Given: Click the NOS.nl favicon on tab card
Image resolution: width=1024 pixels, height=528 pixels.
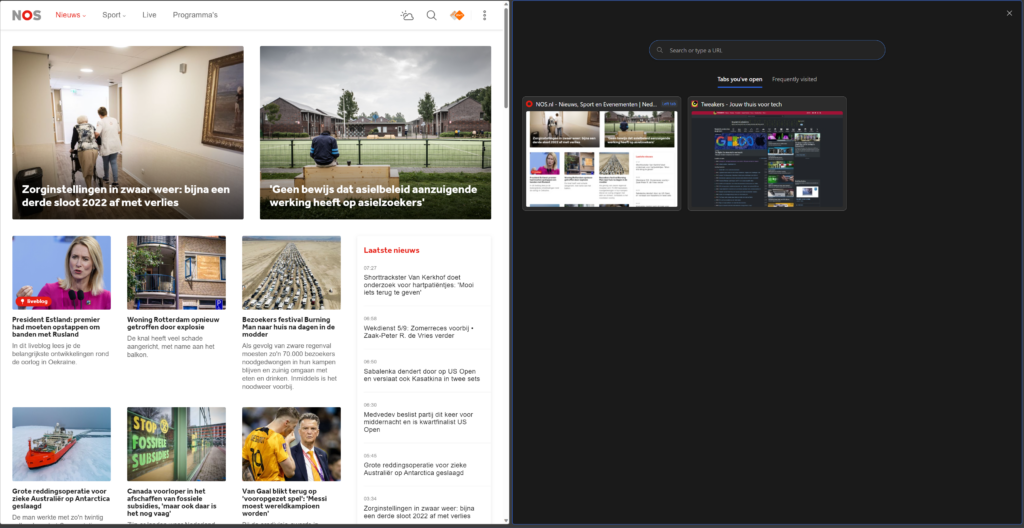Looking at the screenshot, I should tap(530, 104).
